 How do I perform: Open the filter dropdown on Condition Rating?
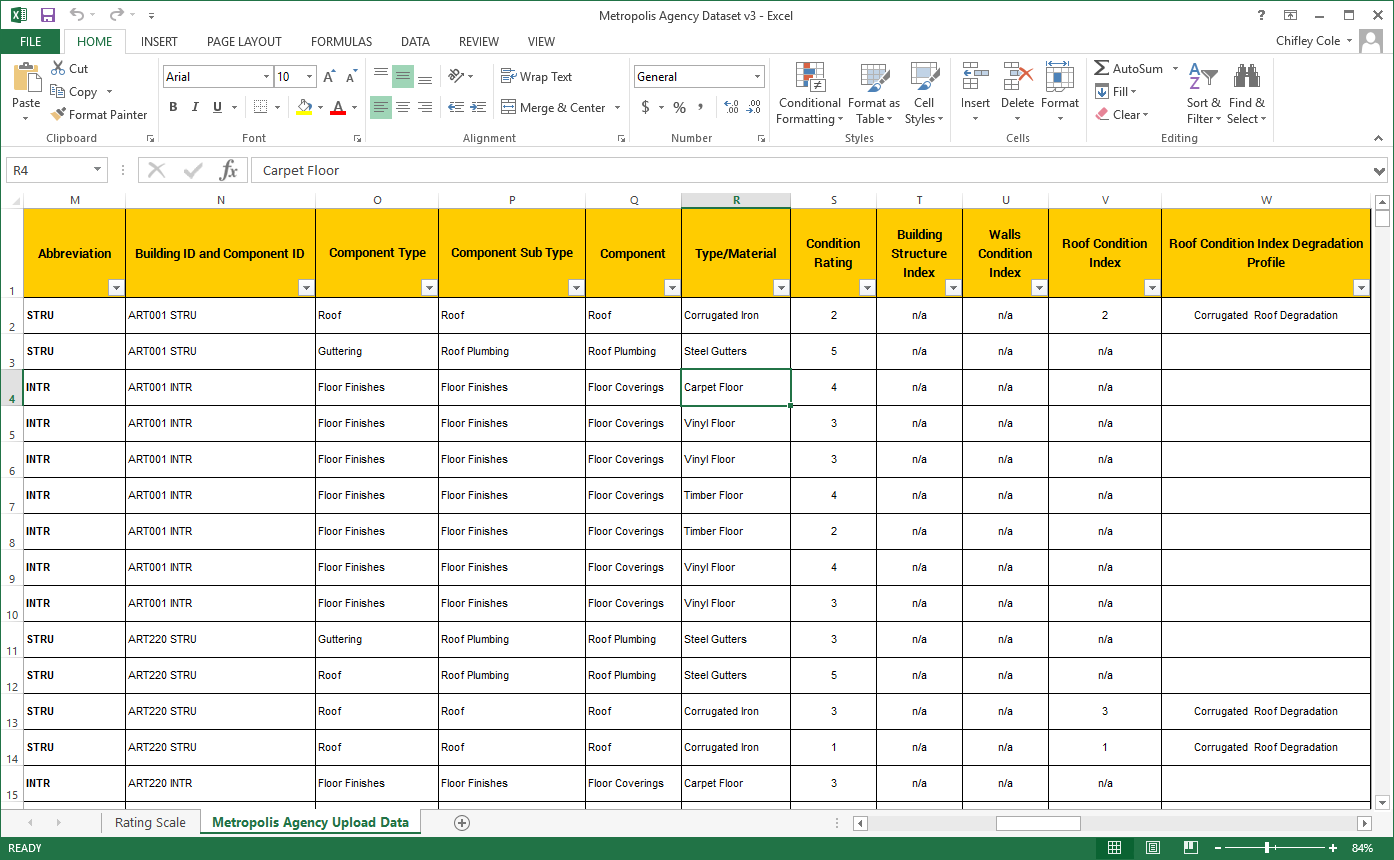tap(867, 288)
